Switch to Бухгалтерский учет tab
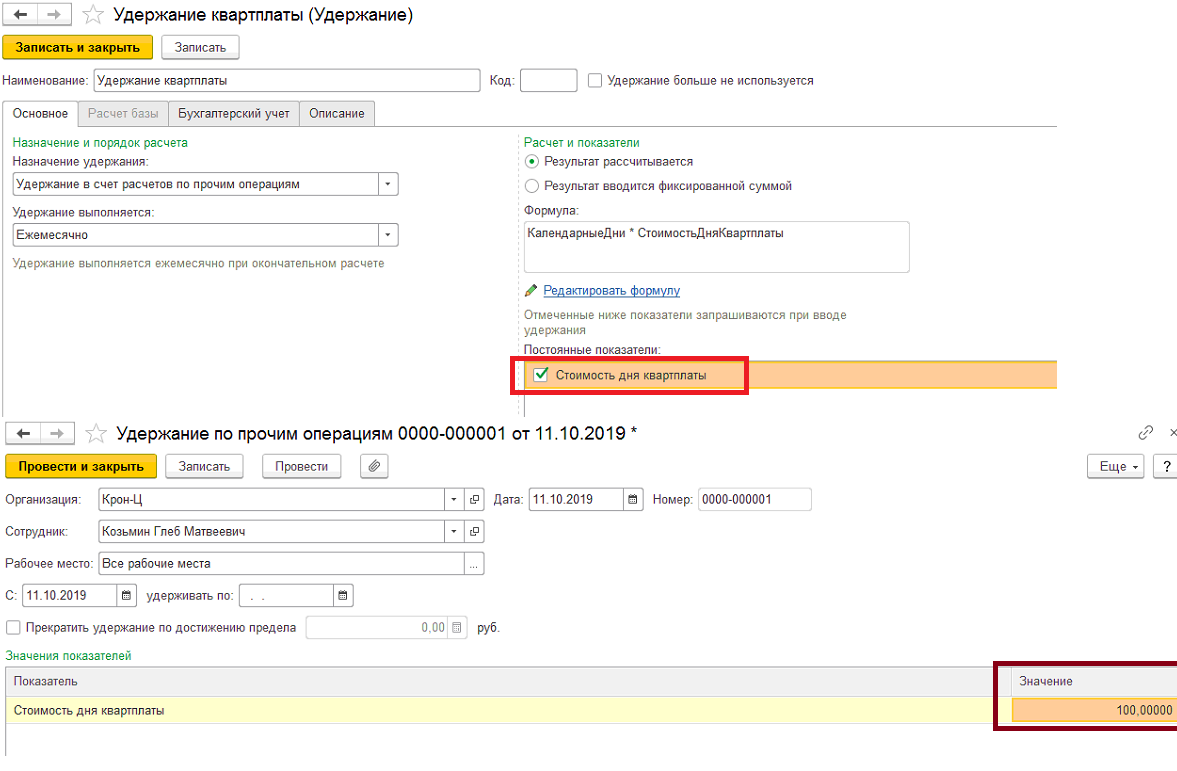Image resolution: width=1177 pixels, height=771 pixels. (233, 113)
